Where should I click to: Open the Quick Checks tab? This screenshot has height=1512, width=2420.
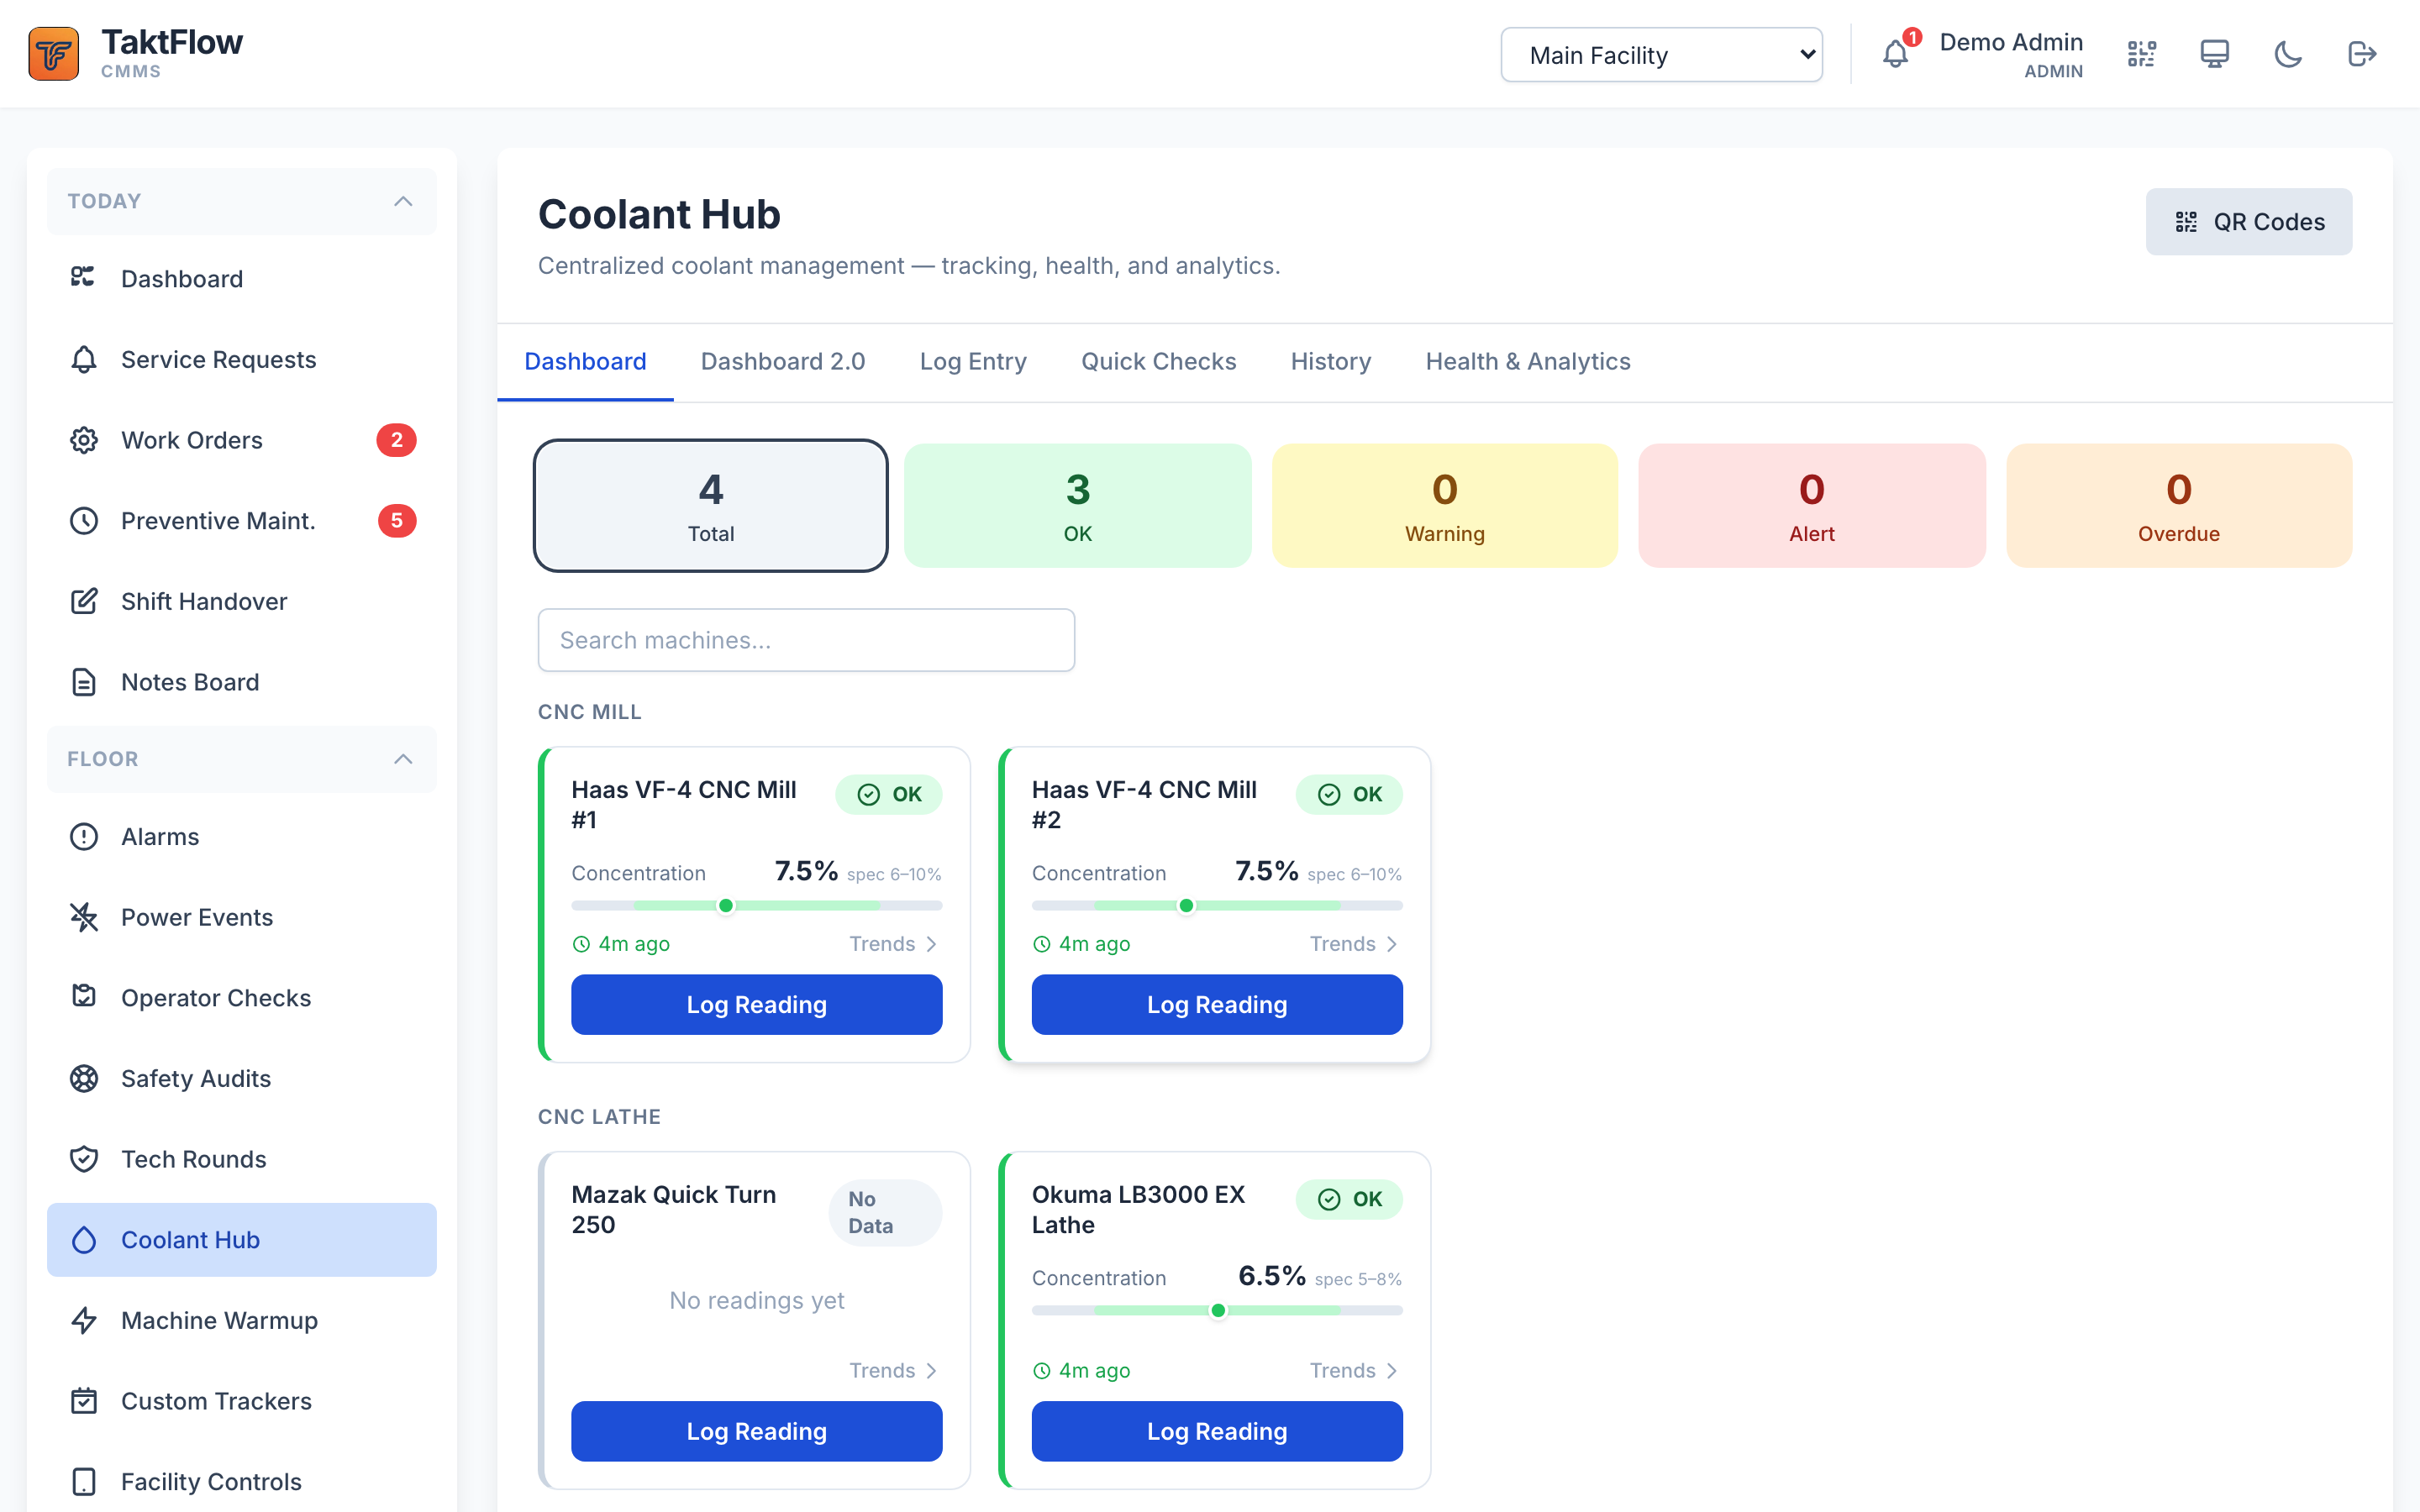(x=1158, y=361)
